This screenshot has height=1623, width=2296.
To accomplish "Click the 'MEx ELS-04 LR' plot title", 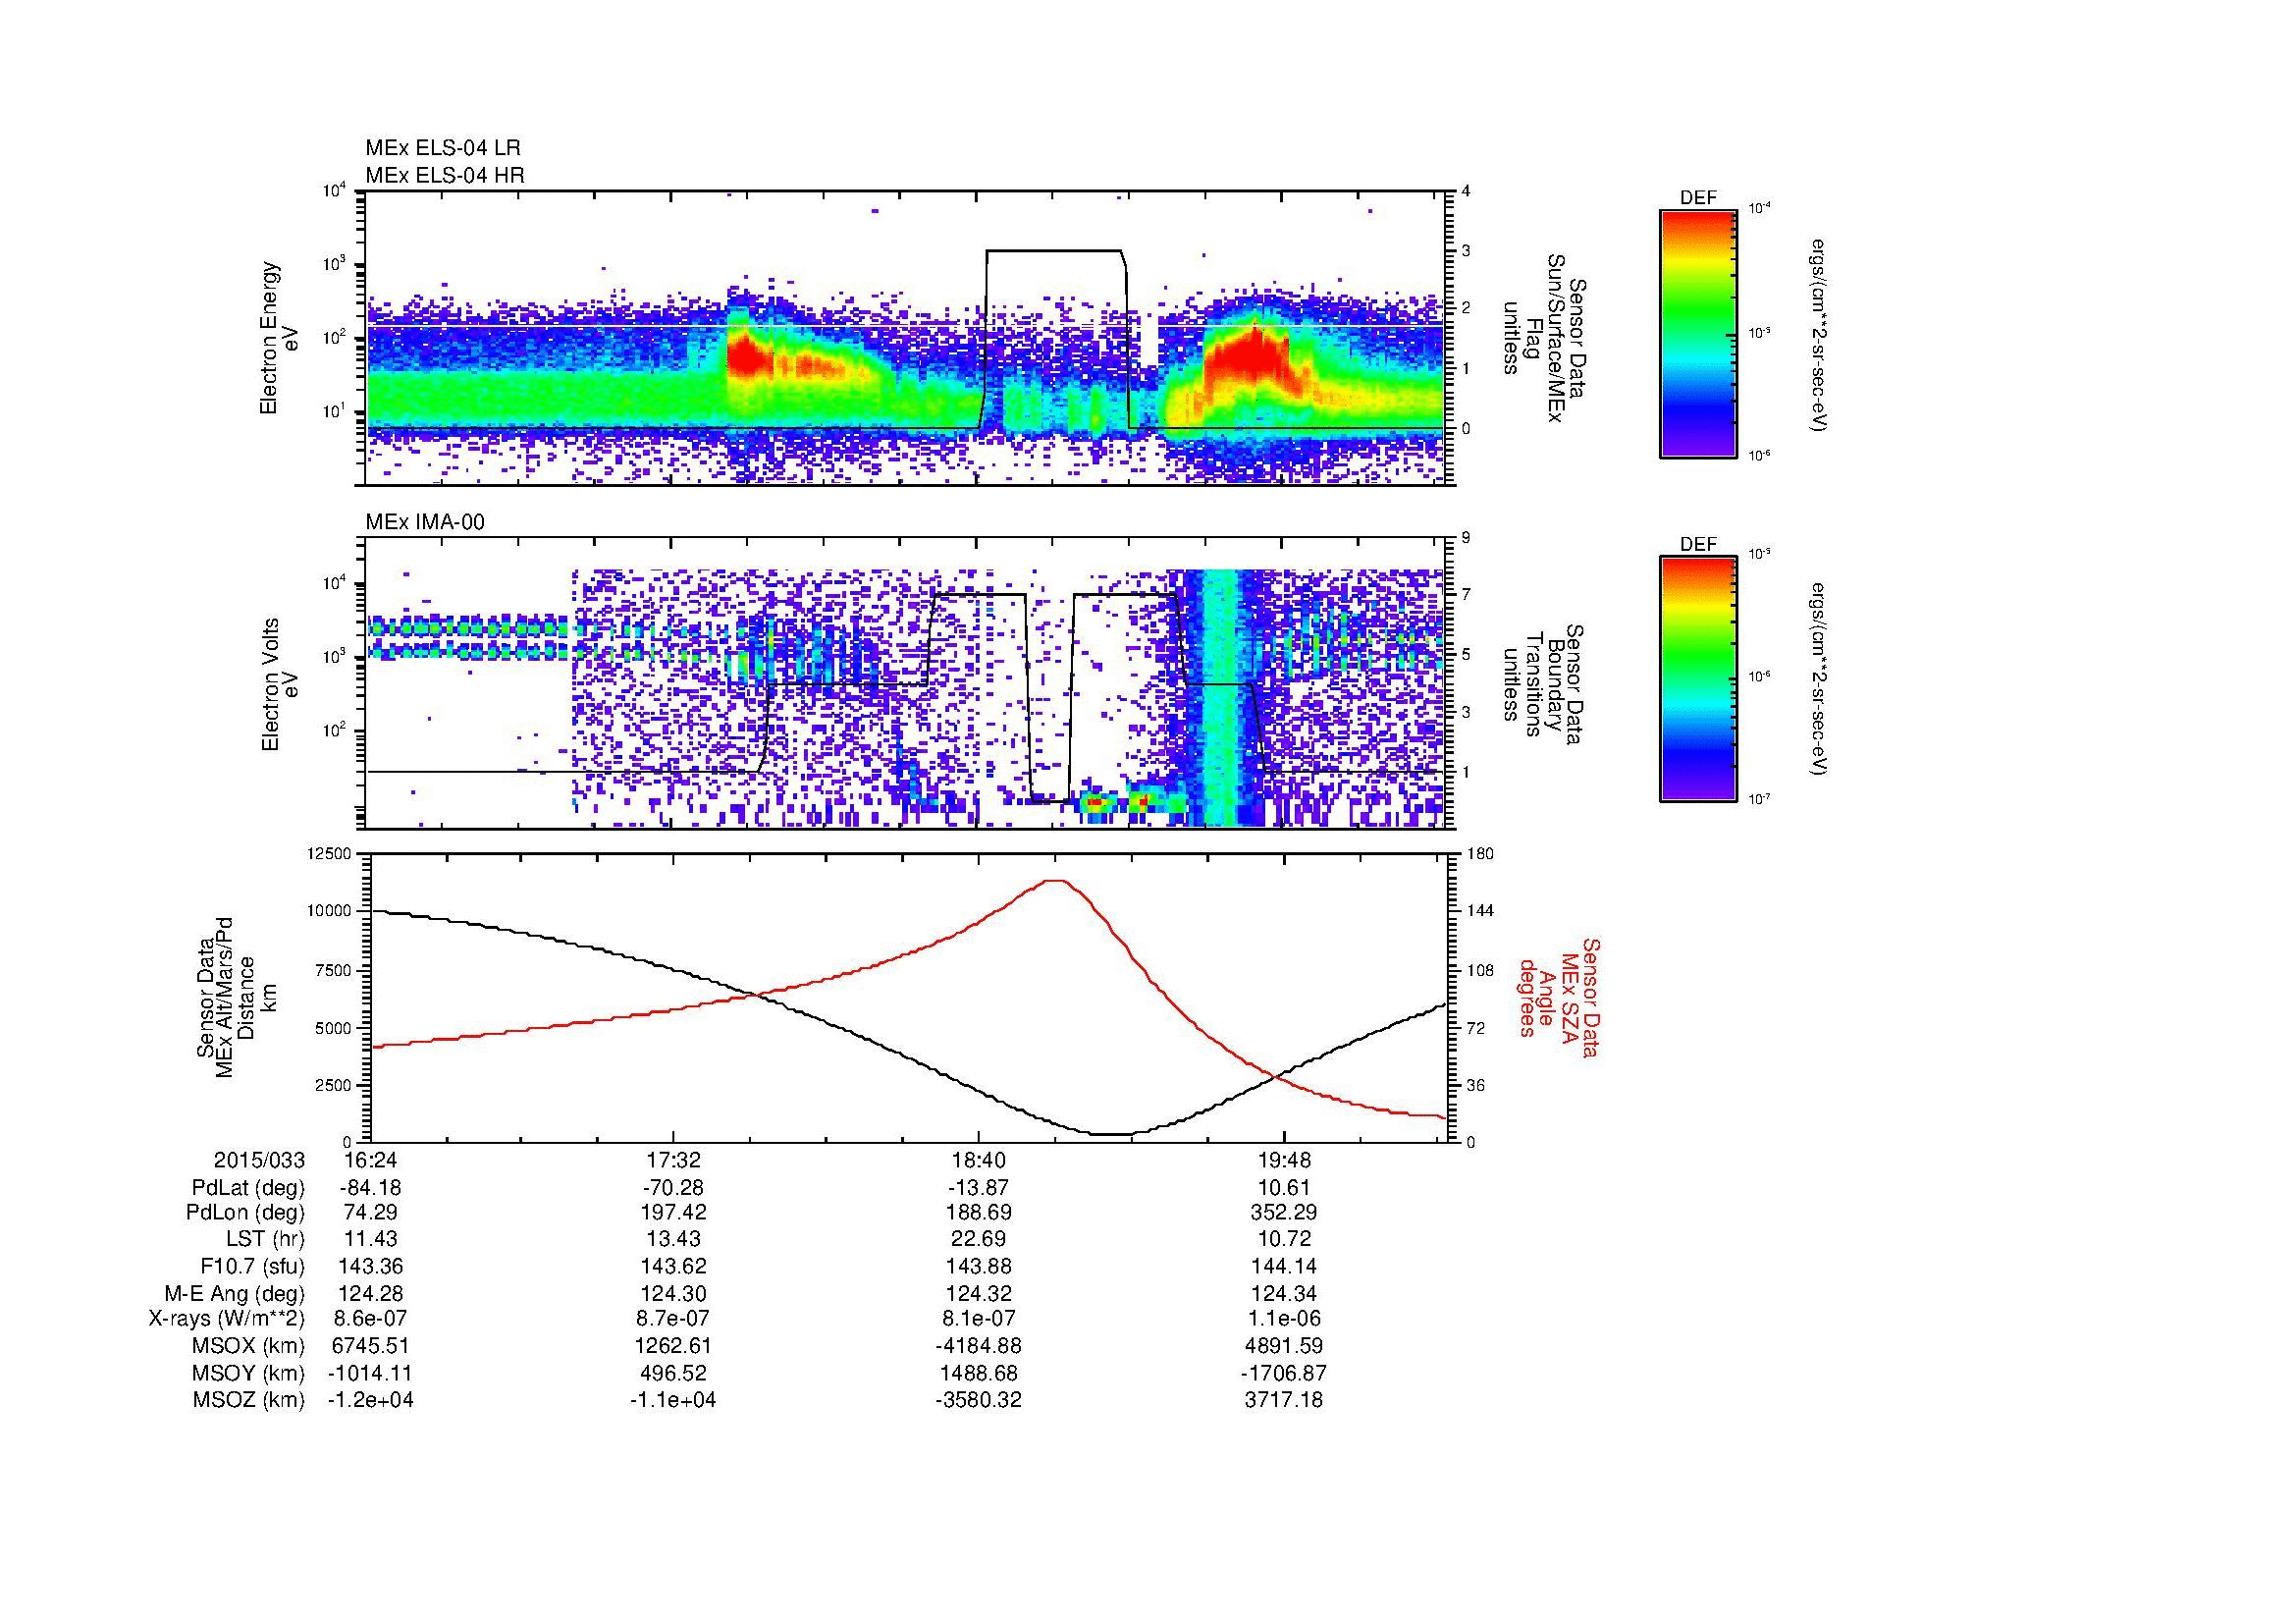I will coord(443,148).
